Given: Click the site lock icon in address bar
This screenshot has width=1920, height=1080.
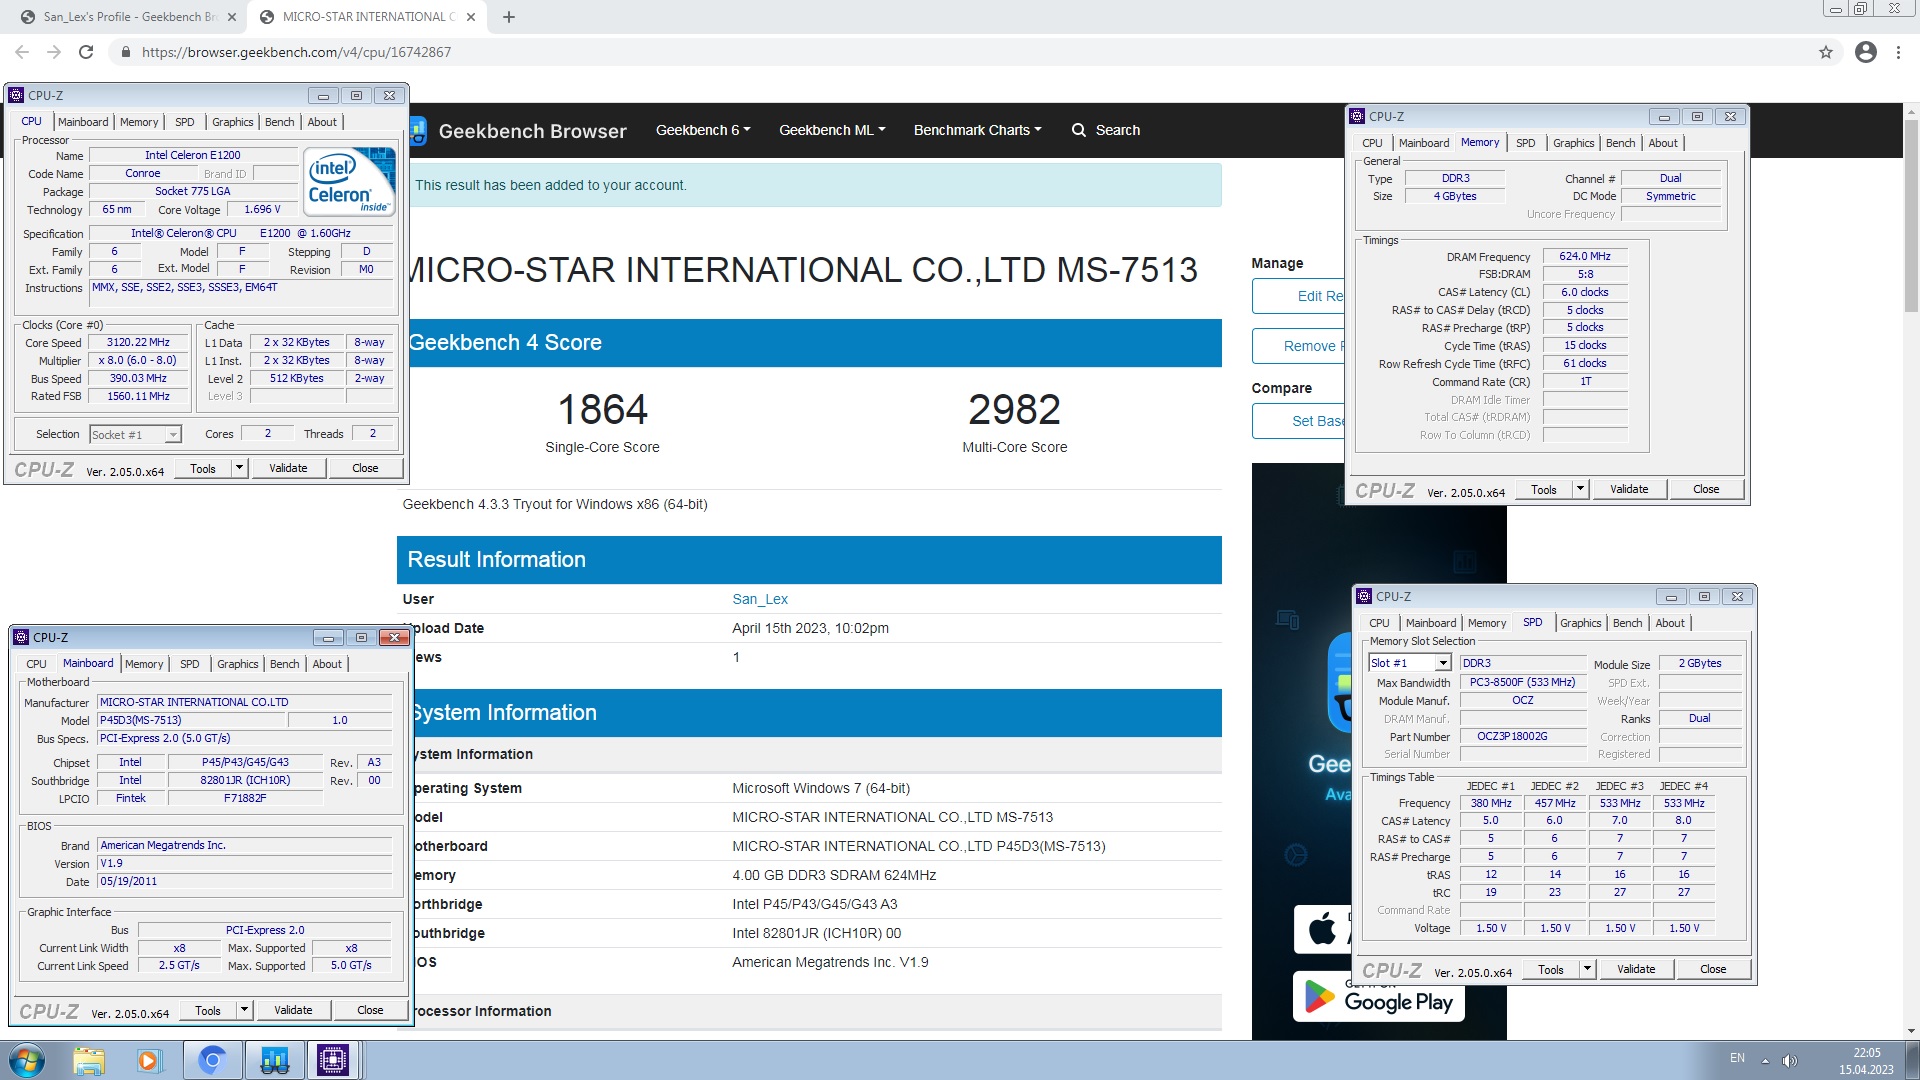Looking at the screenshot, I should point(125,52).
